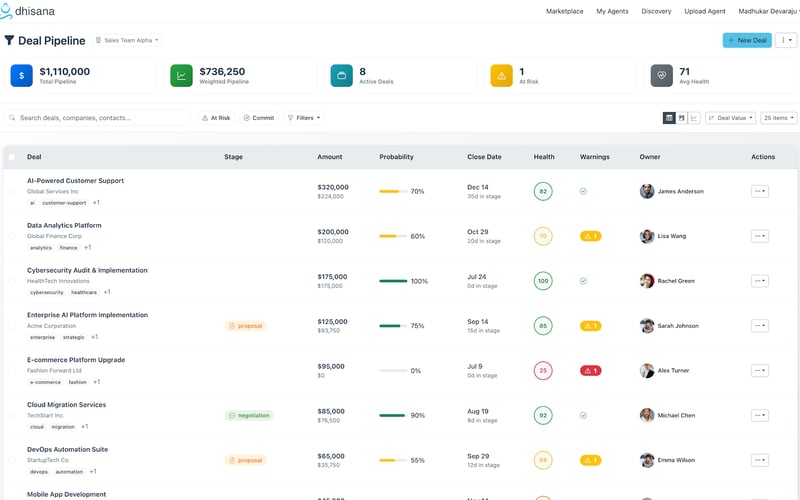Screen dimensions: 800x500
Task: Click the Active Deals briefcase icon
Action: [x=341, y=76]
